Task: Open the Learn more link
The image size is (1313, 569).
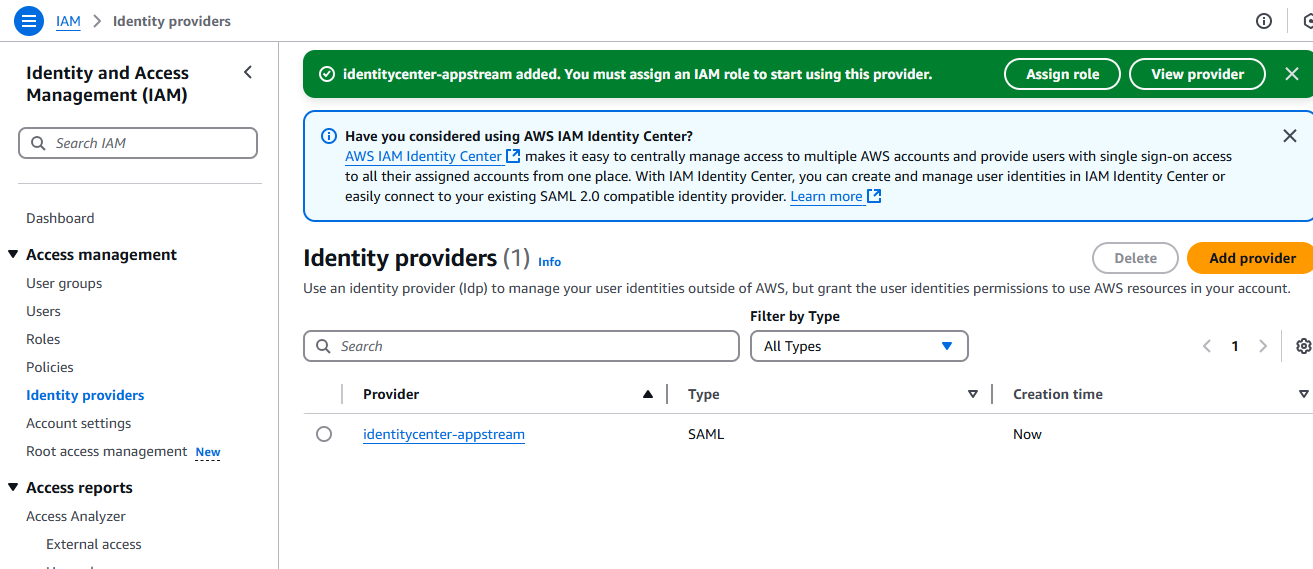Action: [826, 196]
